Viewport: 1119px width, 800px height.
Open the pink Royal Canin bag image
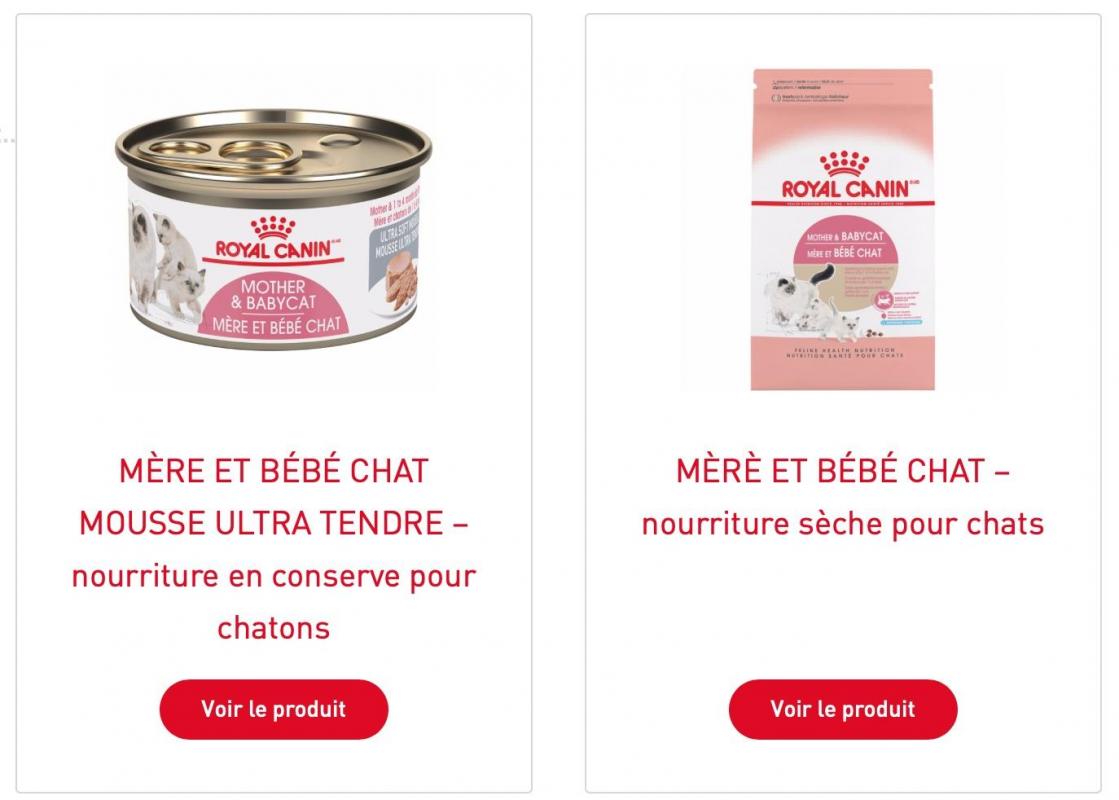[842, 229]
